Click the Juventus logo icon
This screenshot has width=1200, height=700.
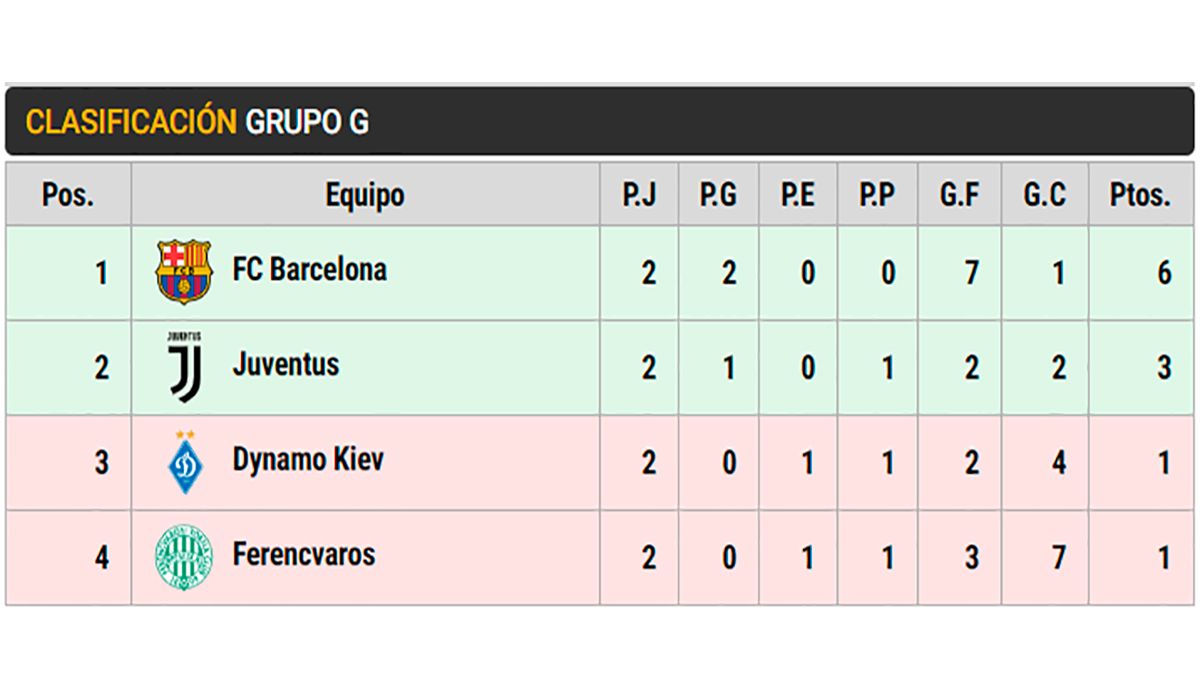[184, 367]
